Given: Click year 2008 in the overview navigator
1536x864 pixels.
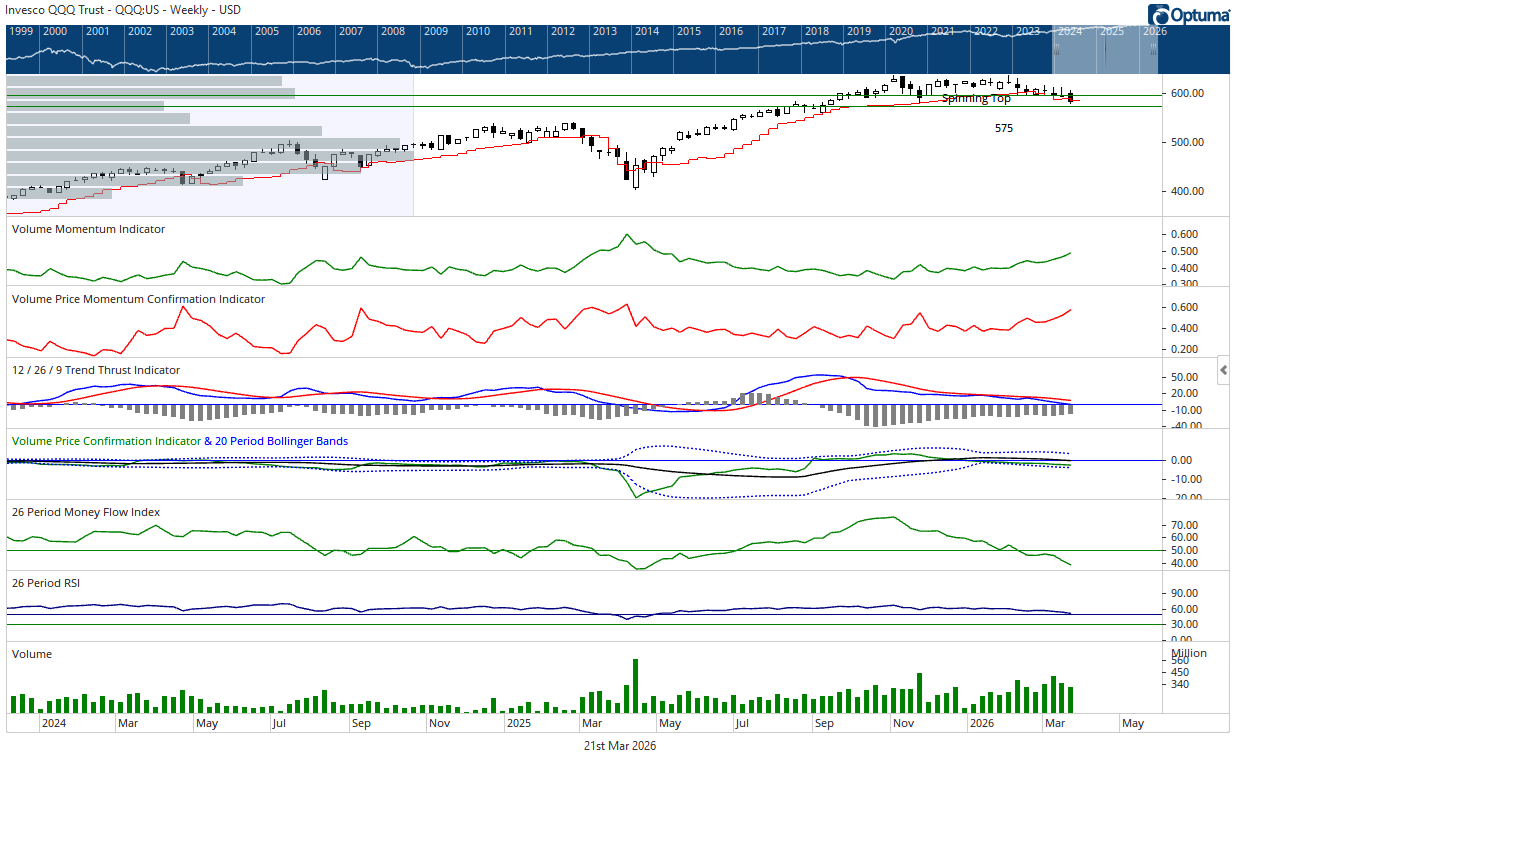Looking at the screenshot, I should [x=393, y=31].
